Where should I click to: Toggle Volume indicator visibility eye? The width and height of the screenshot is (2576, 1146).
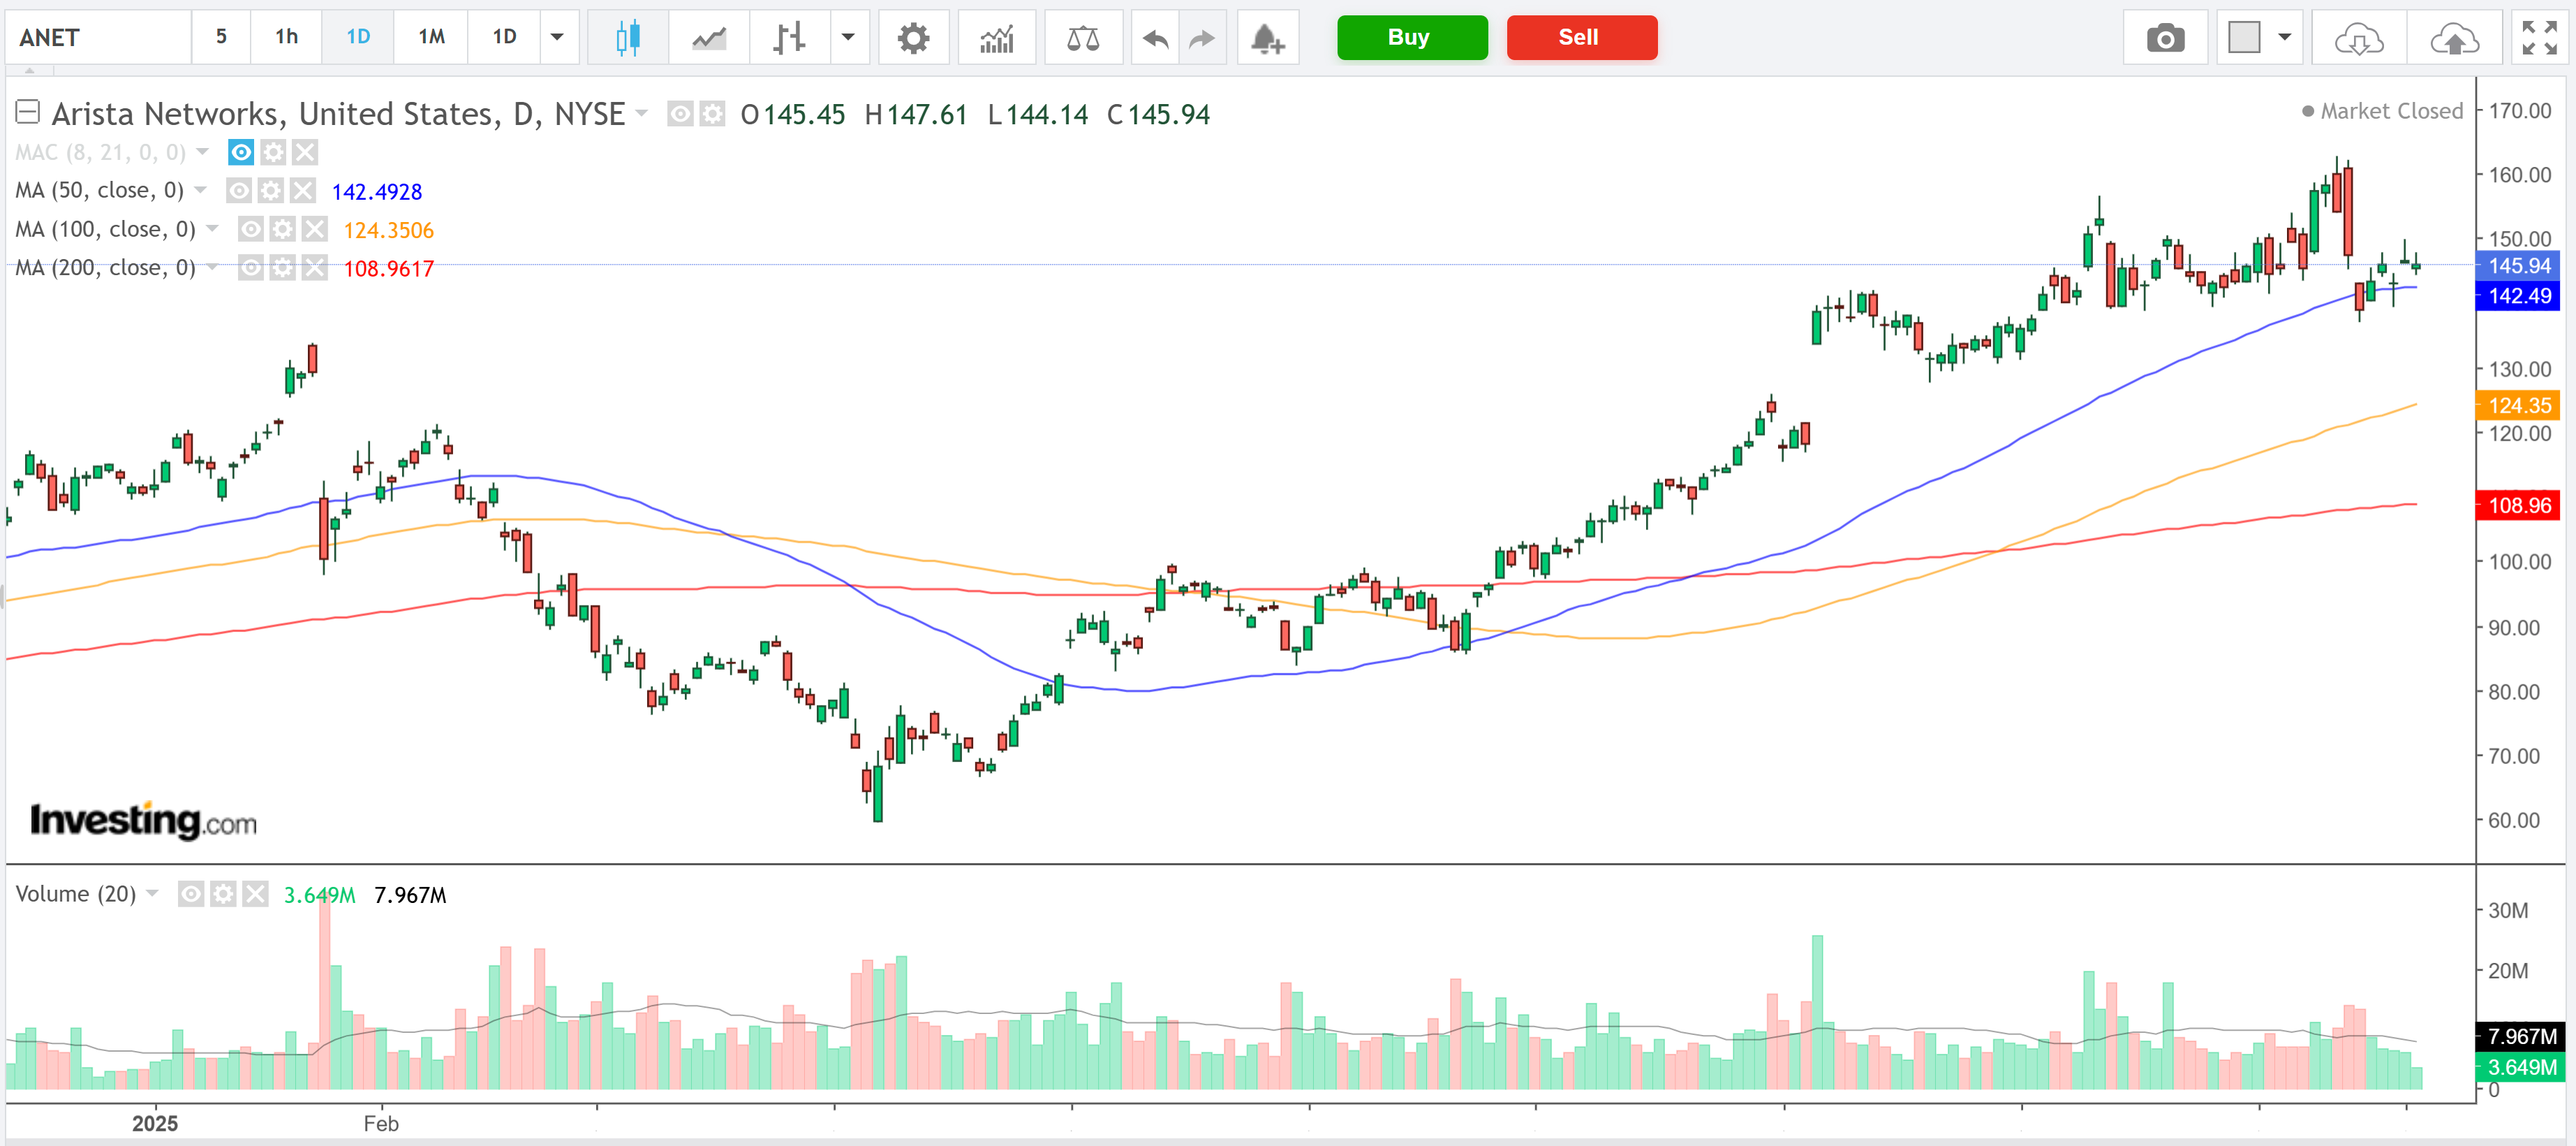coord(191,893)
